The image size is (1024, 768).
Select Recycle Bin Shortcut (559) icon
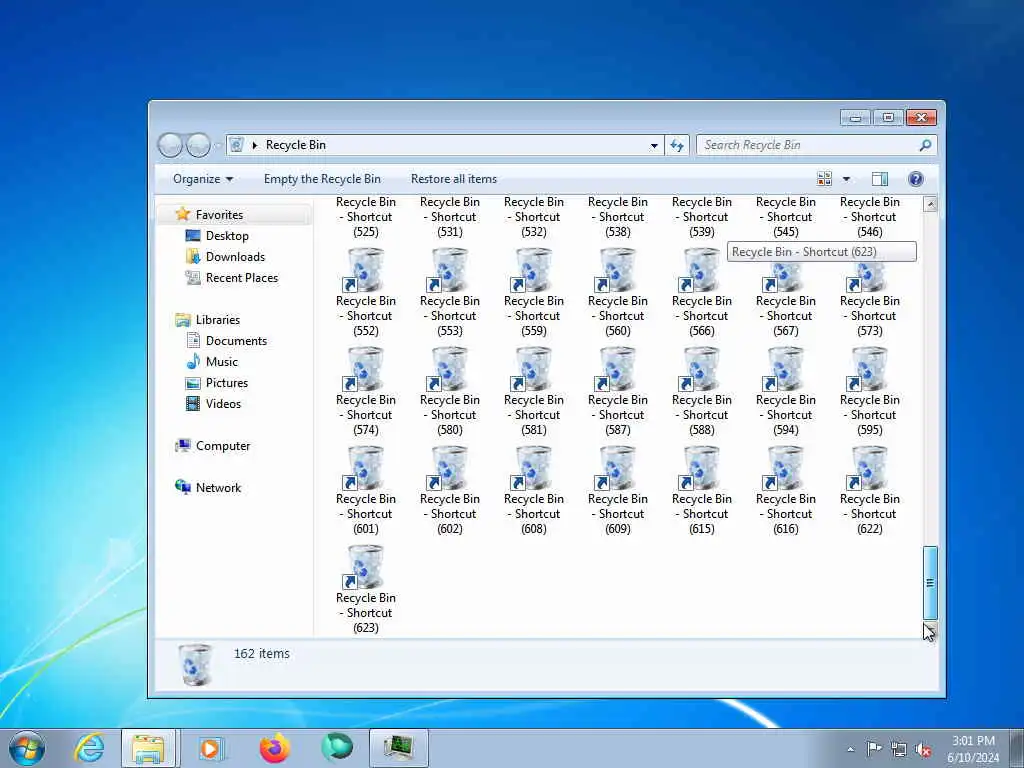(533, 270)
